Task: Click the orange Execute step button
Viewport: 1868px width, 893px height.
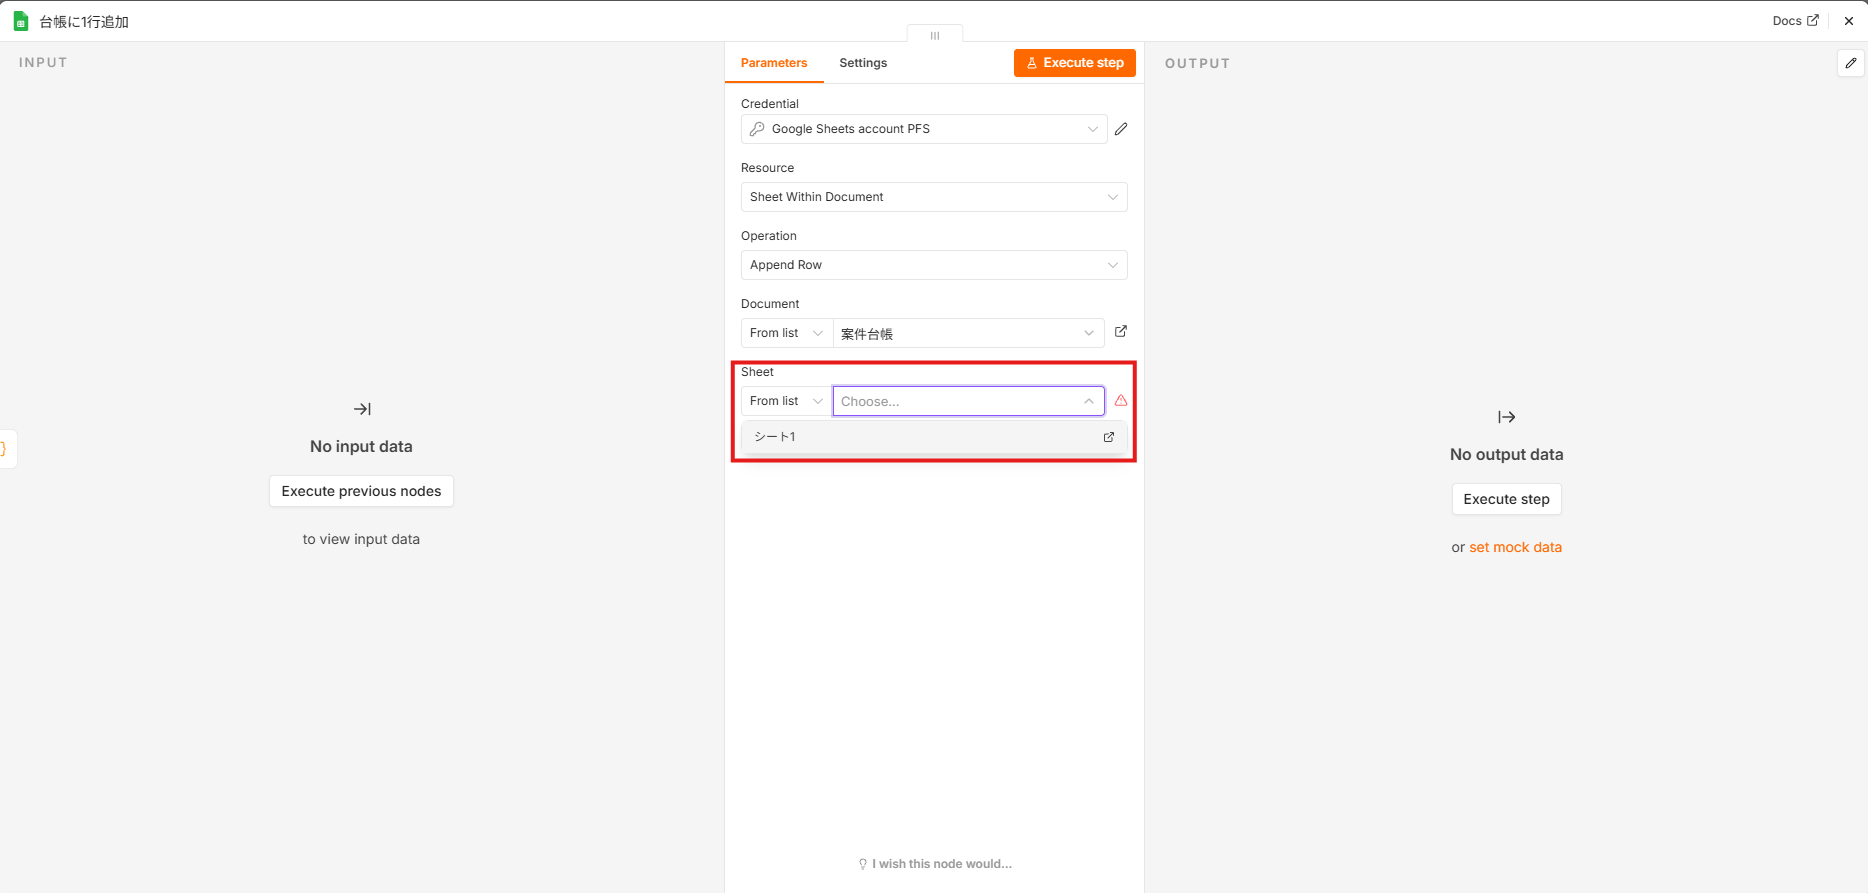Action: pos(1075,63)
